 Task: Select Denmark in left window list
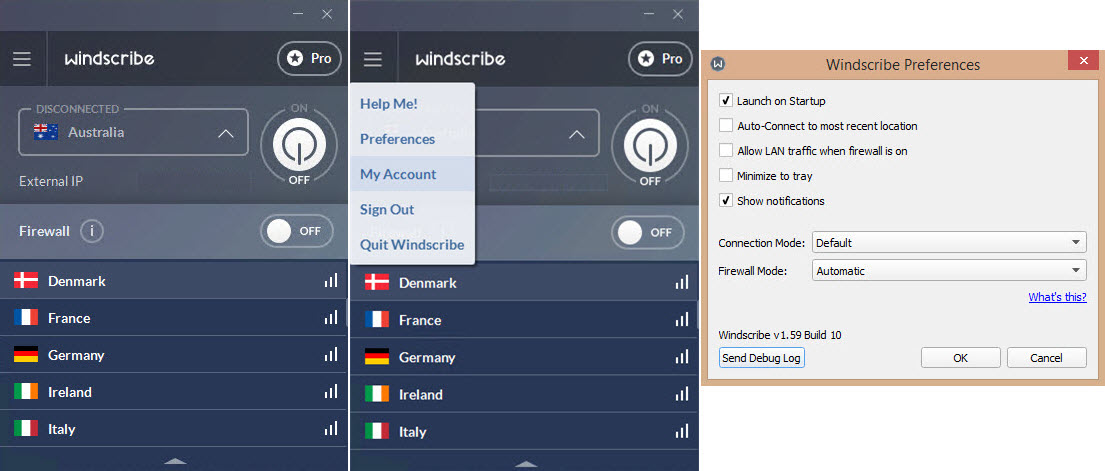(x=173, y=281)
